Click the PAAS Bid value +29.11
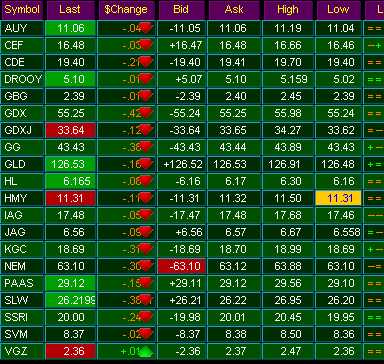The image size is (384, 364). [x=181, y=283]
